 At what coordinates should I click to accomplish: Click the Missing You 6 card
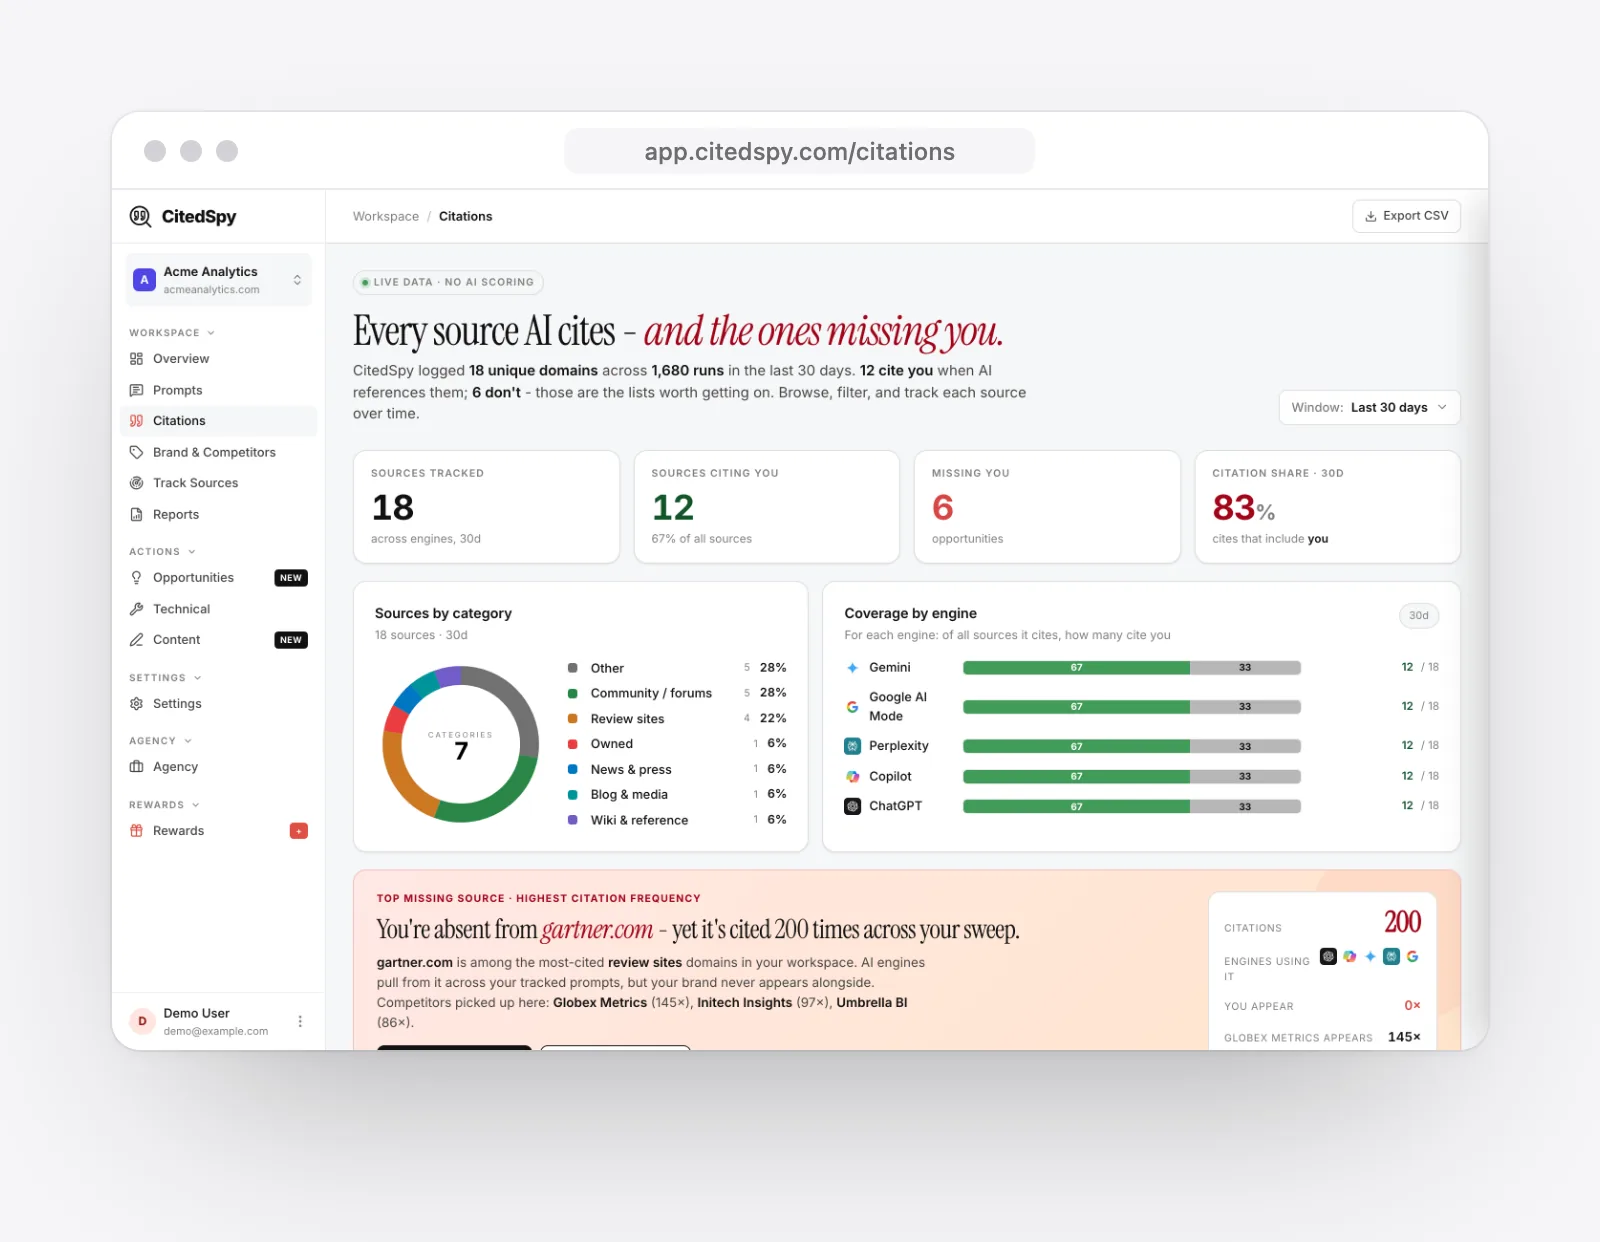(x=1047, y=507)
